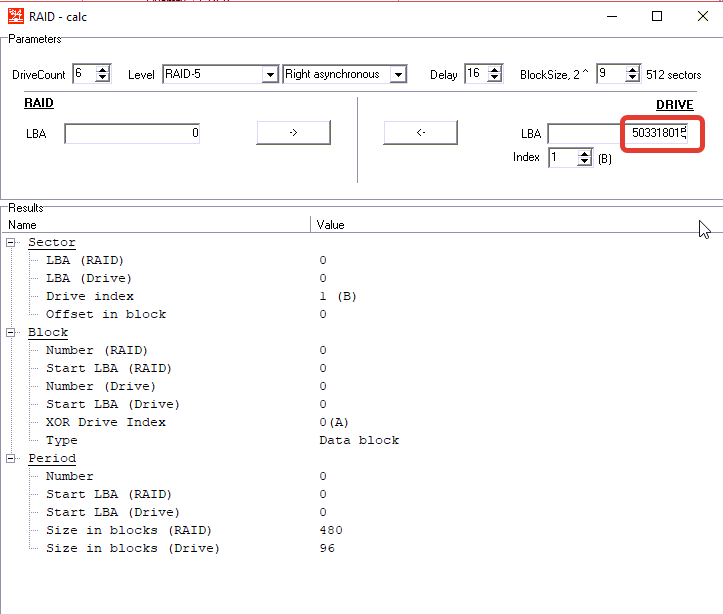Screen dimensions: 723x614
Task: Maximize the RAID-calc window
Action: point(657,16)
